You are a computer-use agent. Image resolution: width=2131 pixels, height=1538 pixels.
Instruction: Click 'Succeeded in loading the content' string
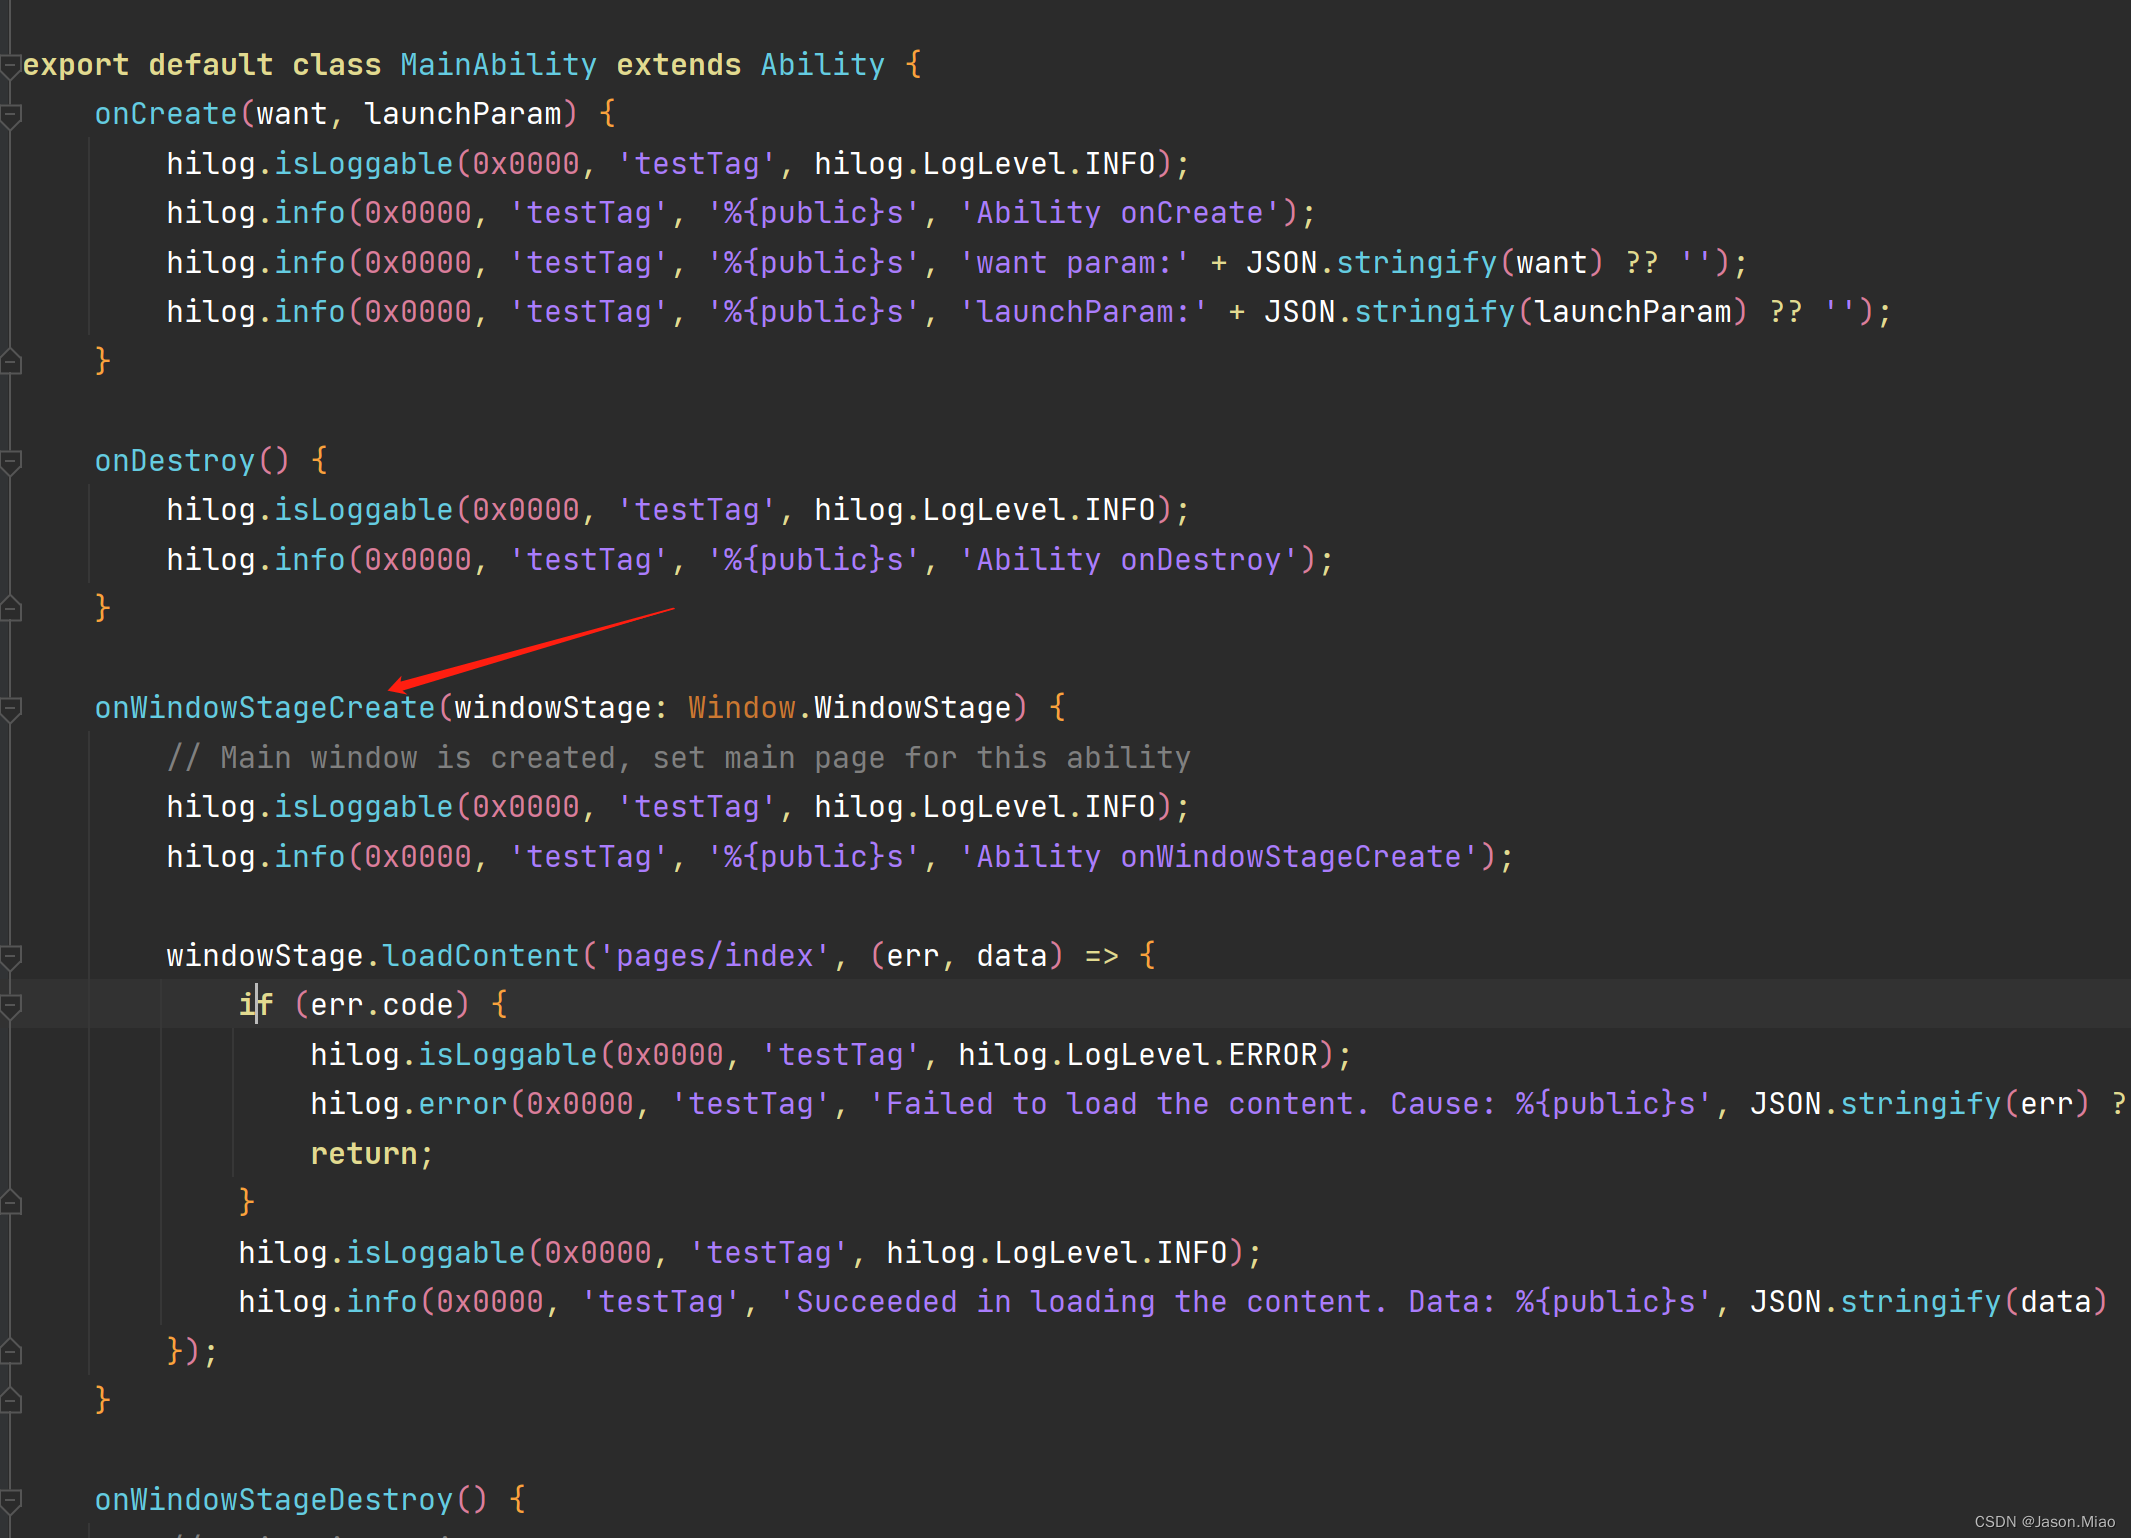tap(1246, 1302)
